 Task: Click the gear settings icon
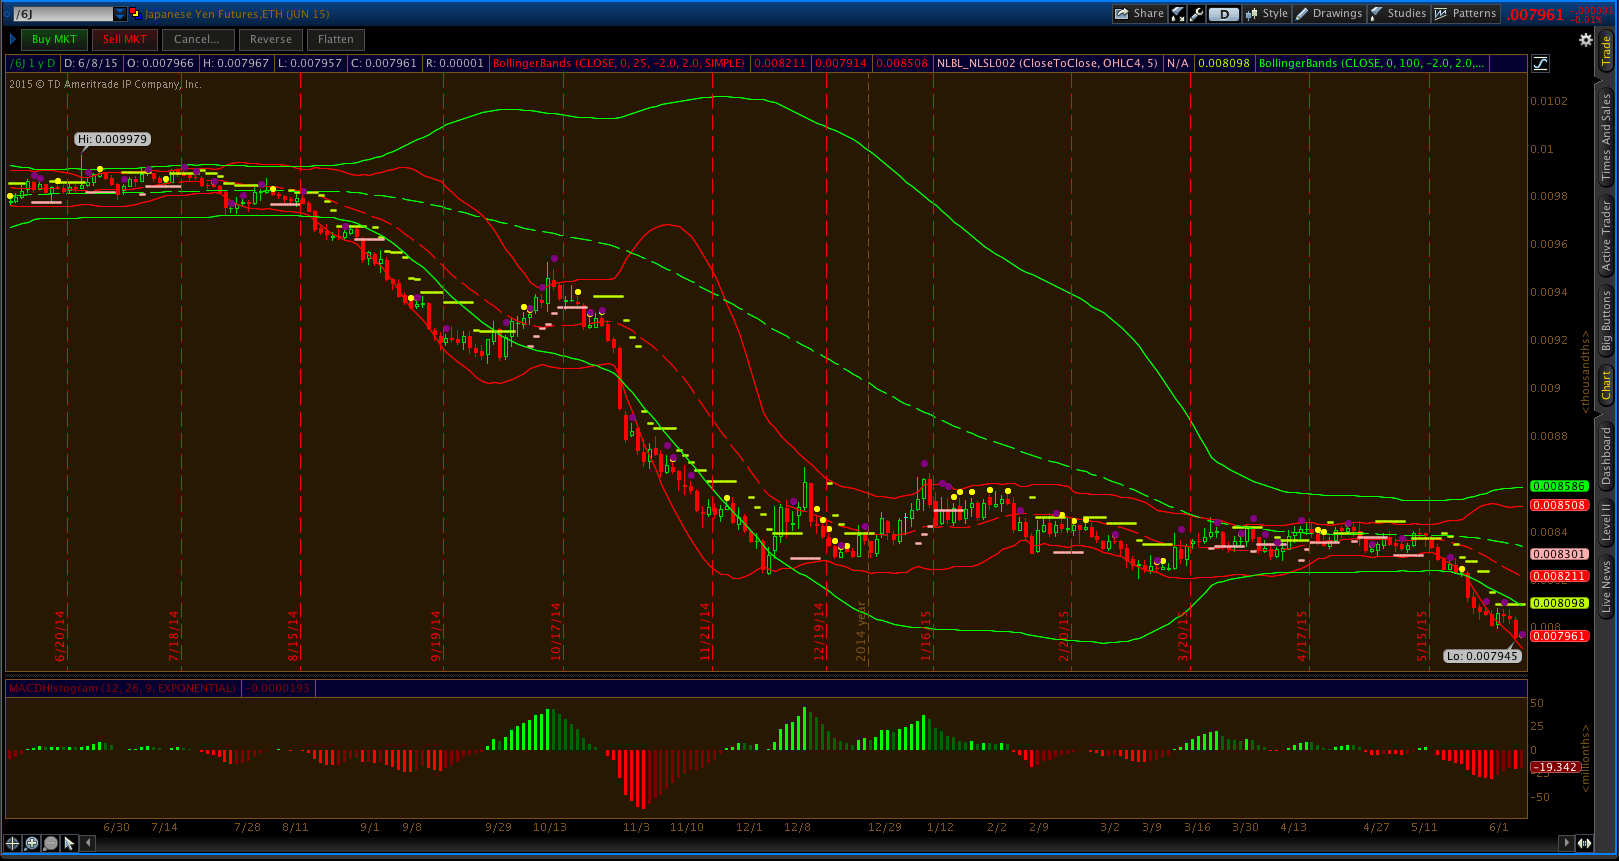coord(1585,40)
